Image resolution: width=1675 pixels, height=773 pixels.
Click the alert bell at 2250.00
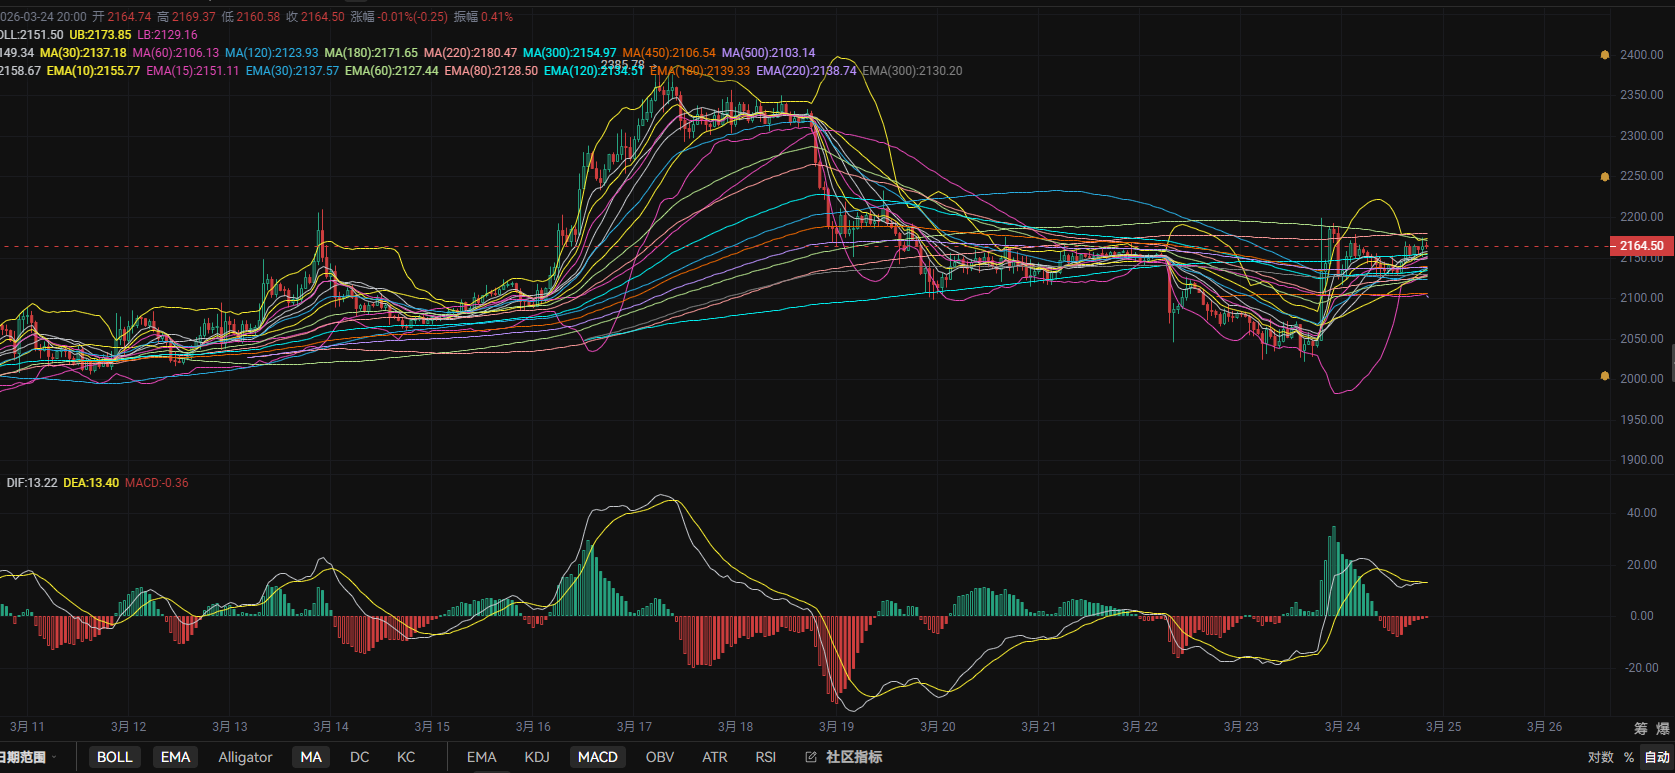(1605, 176)
